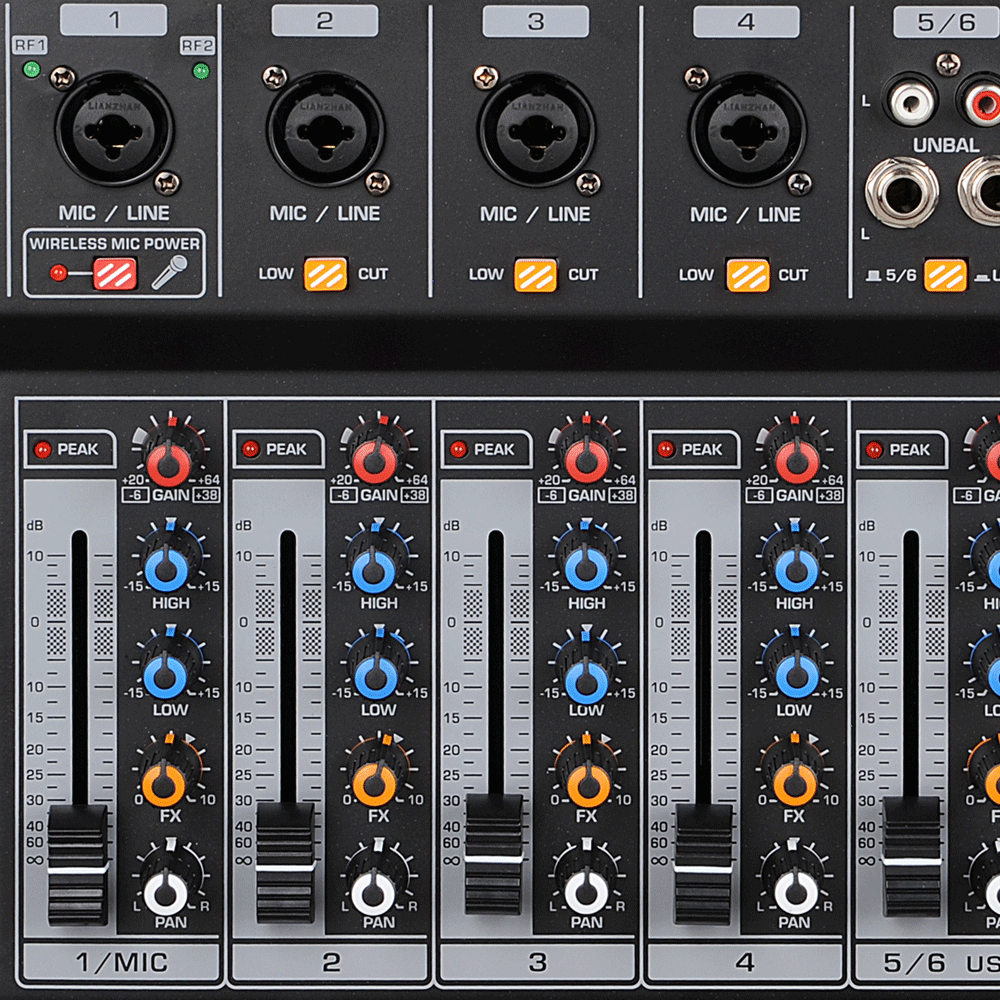Click the "MIC / LINE" label under channel 1 jack

(x=114, y=213)
